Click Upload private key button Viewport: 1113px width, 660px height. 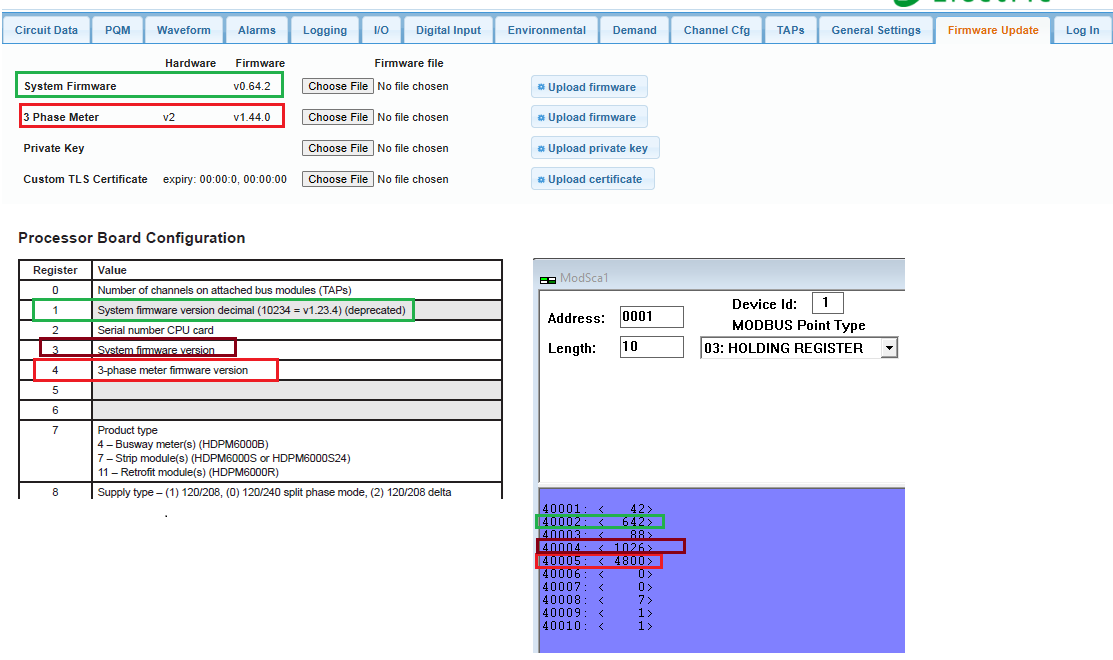pyautogui.click(x=595, y=148)
